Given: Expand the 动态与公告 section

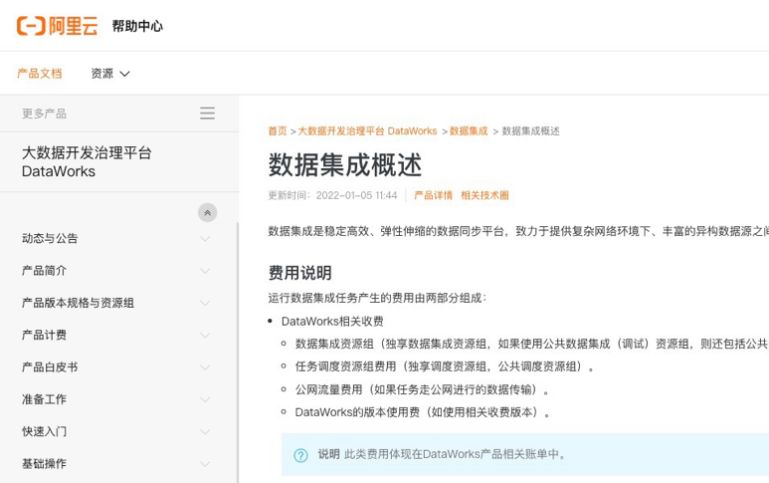Looking at the screenshot, I should pyautogui.click(x=205, y=239).
